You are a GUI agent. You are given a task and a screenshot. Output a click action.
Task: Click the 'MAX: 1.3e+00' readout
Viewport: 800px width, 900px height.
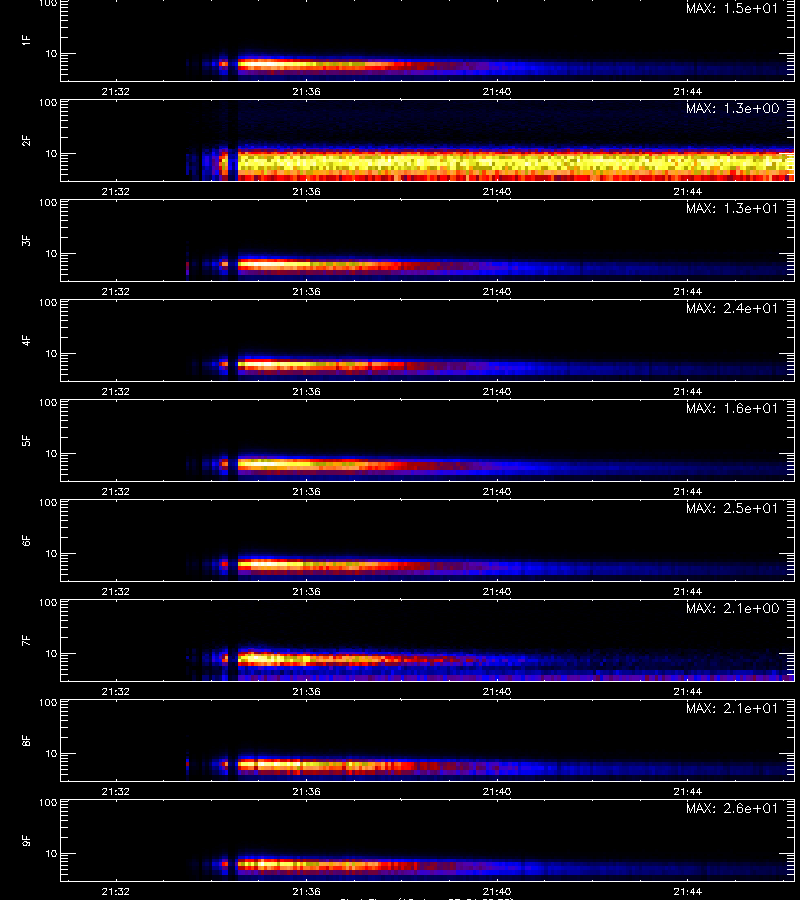pyautogui.click(x=732, y=108)
